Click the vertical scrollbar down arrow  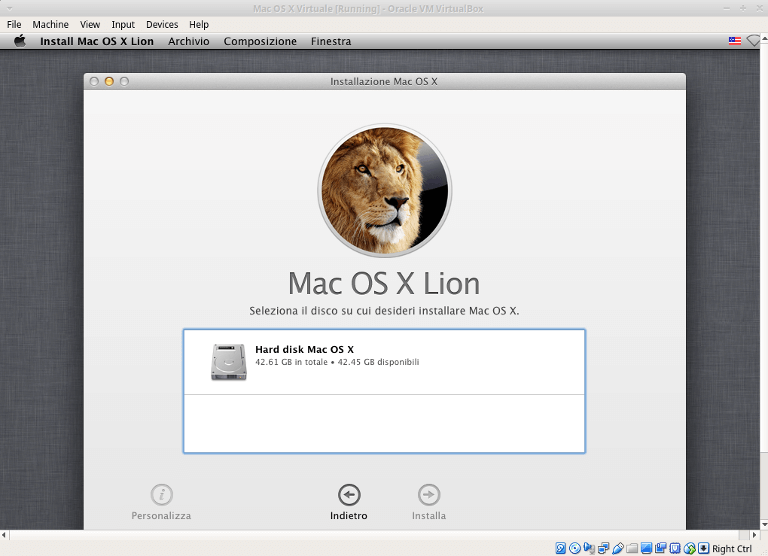pyautogui.click(x=764, y=525)
